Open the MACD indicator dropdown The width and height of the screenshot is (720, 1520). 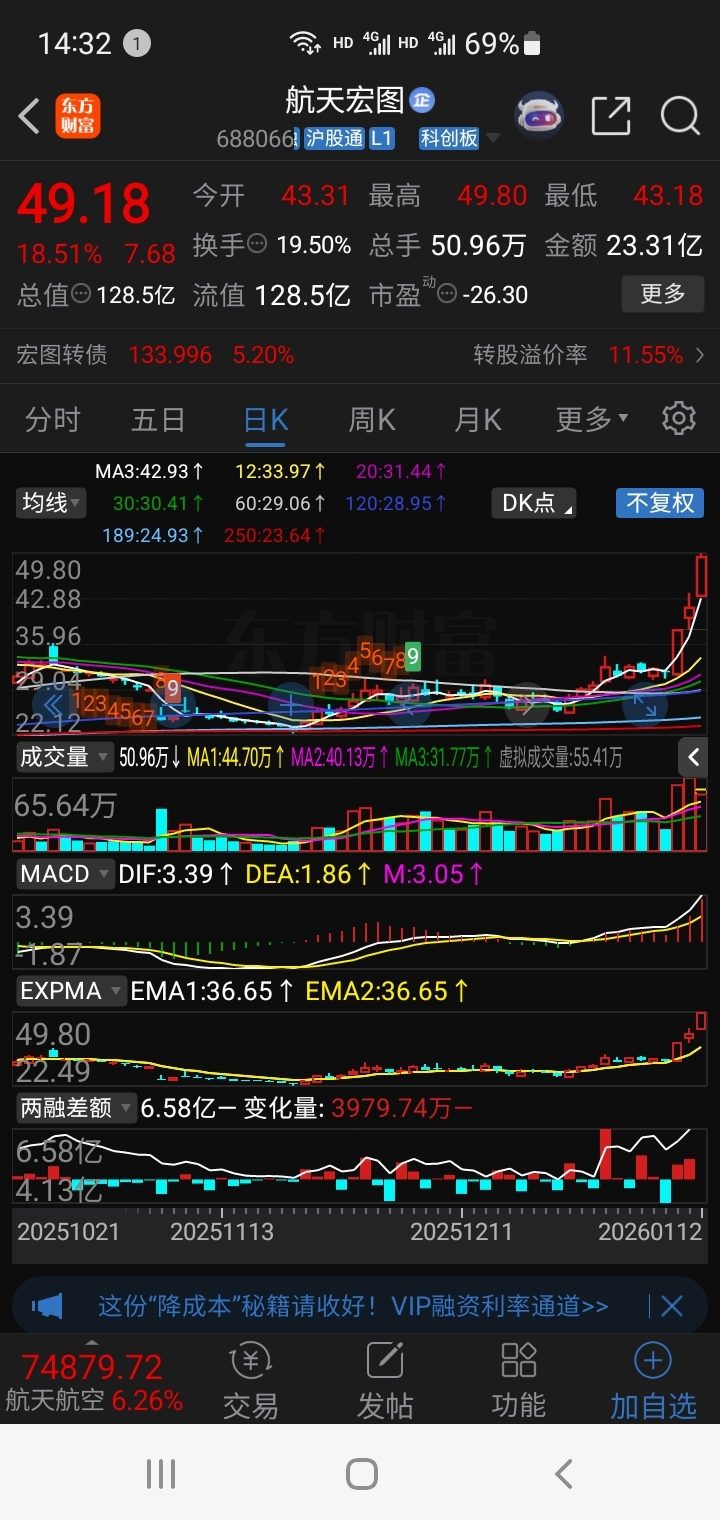(x=63, y=873)
